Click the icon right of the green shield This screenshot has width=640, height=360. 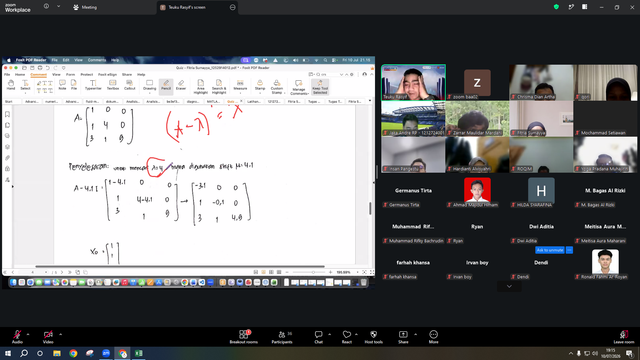tap(571, 7)
